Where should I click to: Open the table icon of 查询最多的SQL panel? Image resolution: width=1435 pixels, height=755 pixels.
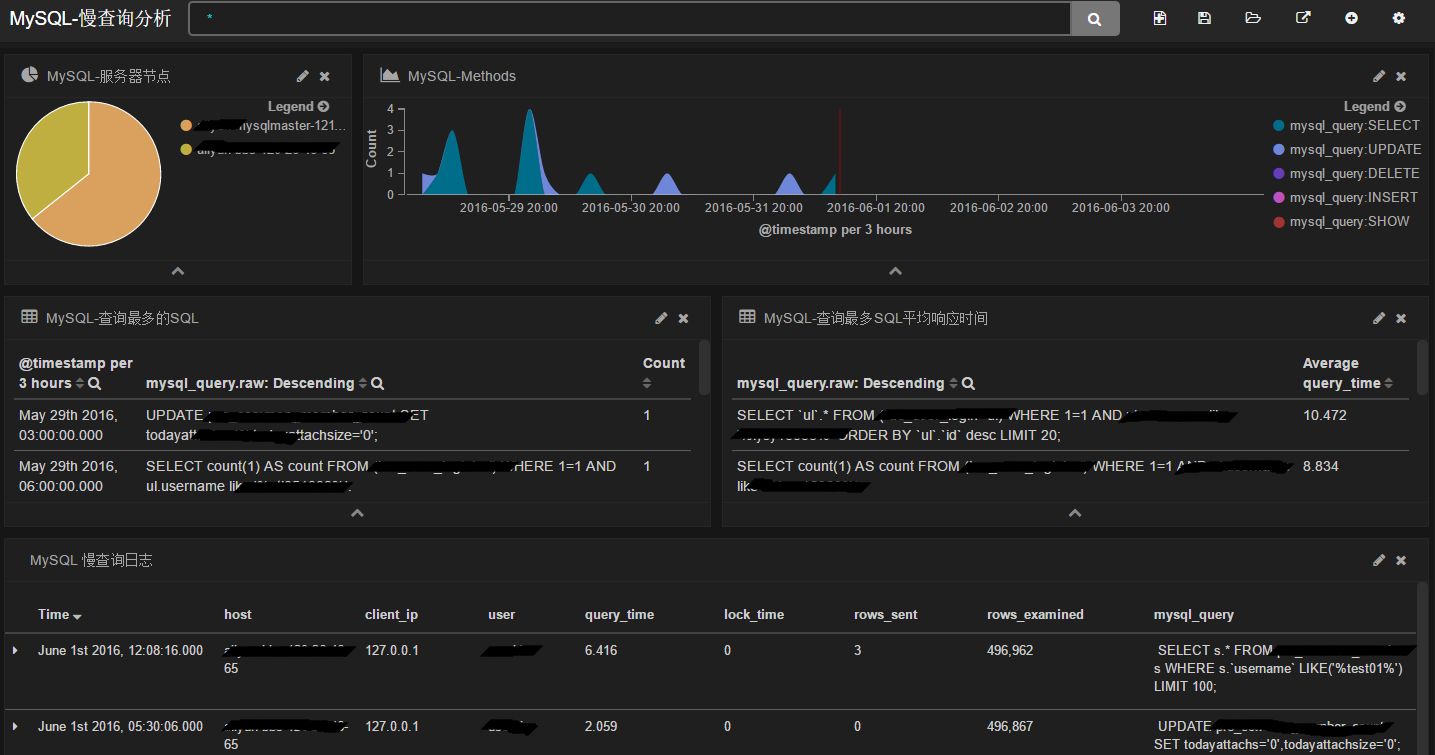[x=30, y=317]
